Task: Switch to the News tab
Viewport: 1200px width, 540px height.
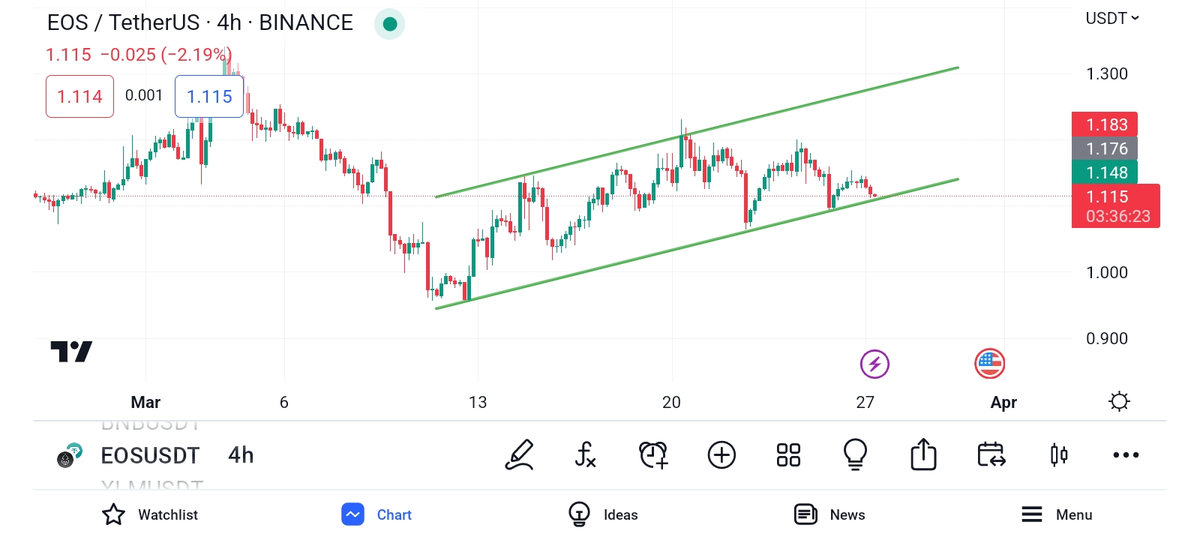Action: pyautogui.click(x=829, y=515)
